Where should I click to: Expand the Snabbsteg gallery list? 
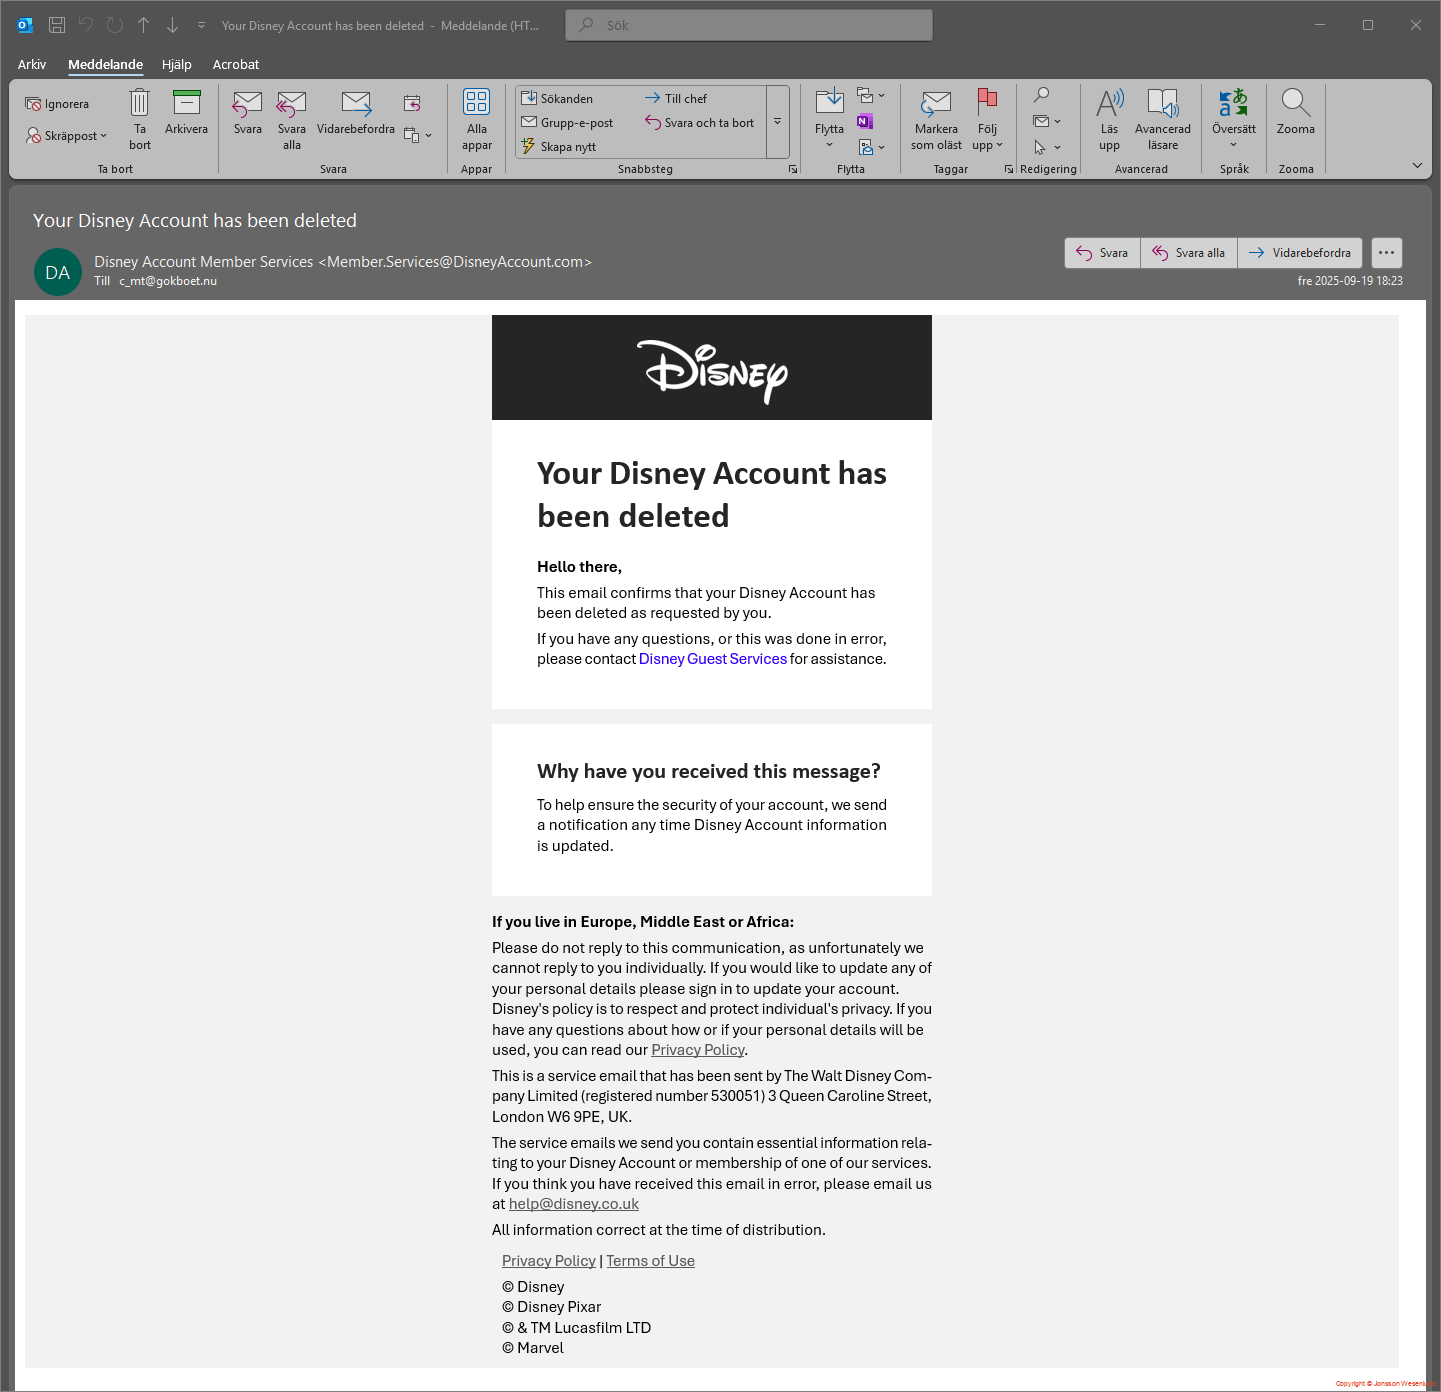[778, 122]
